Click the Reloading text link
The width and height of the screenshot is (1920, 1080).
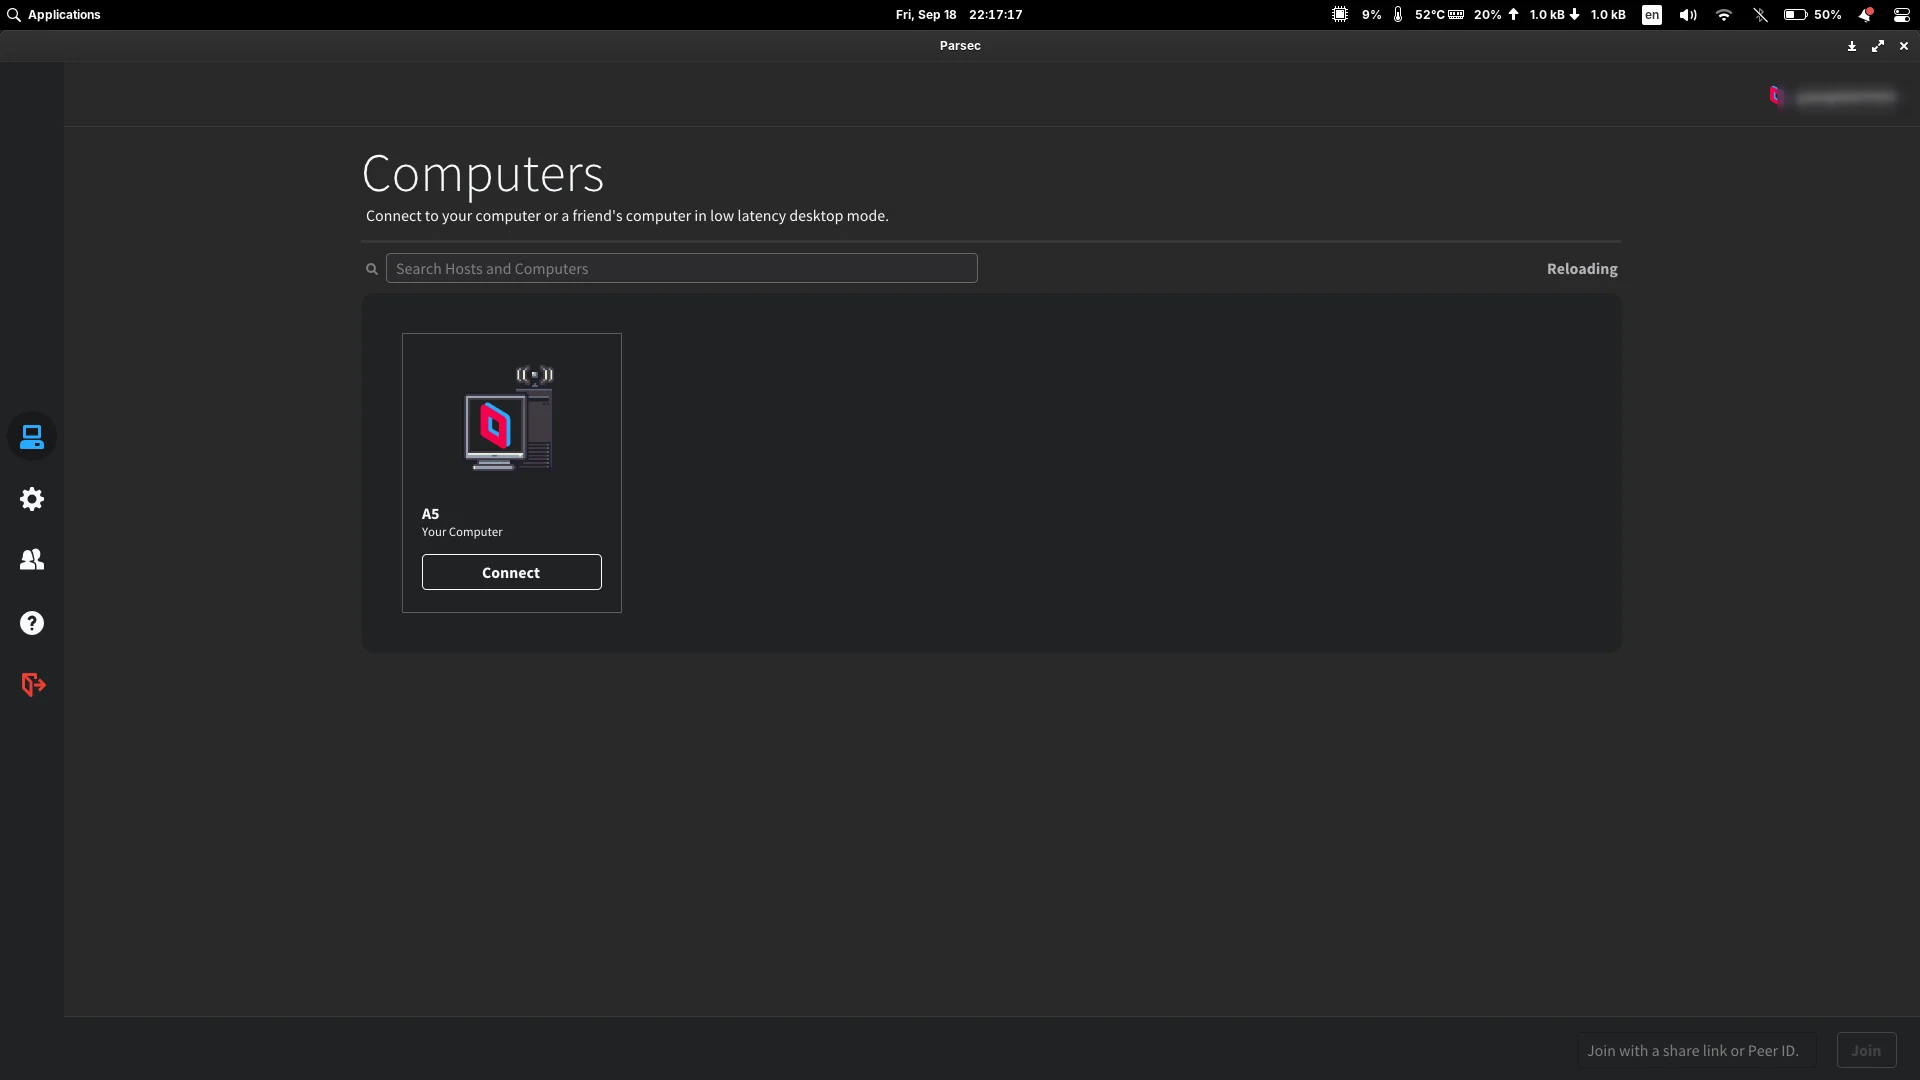coord(1582,269)
